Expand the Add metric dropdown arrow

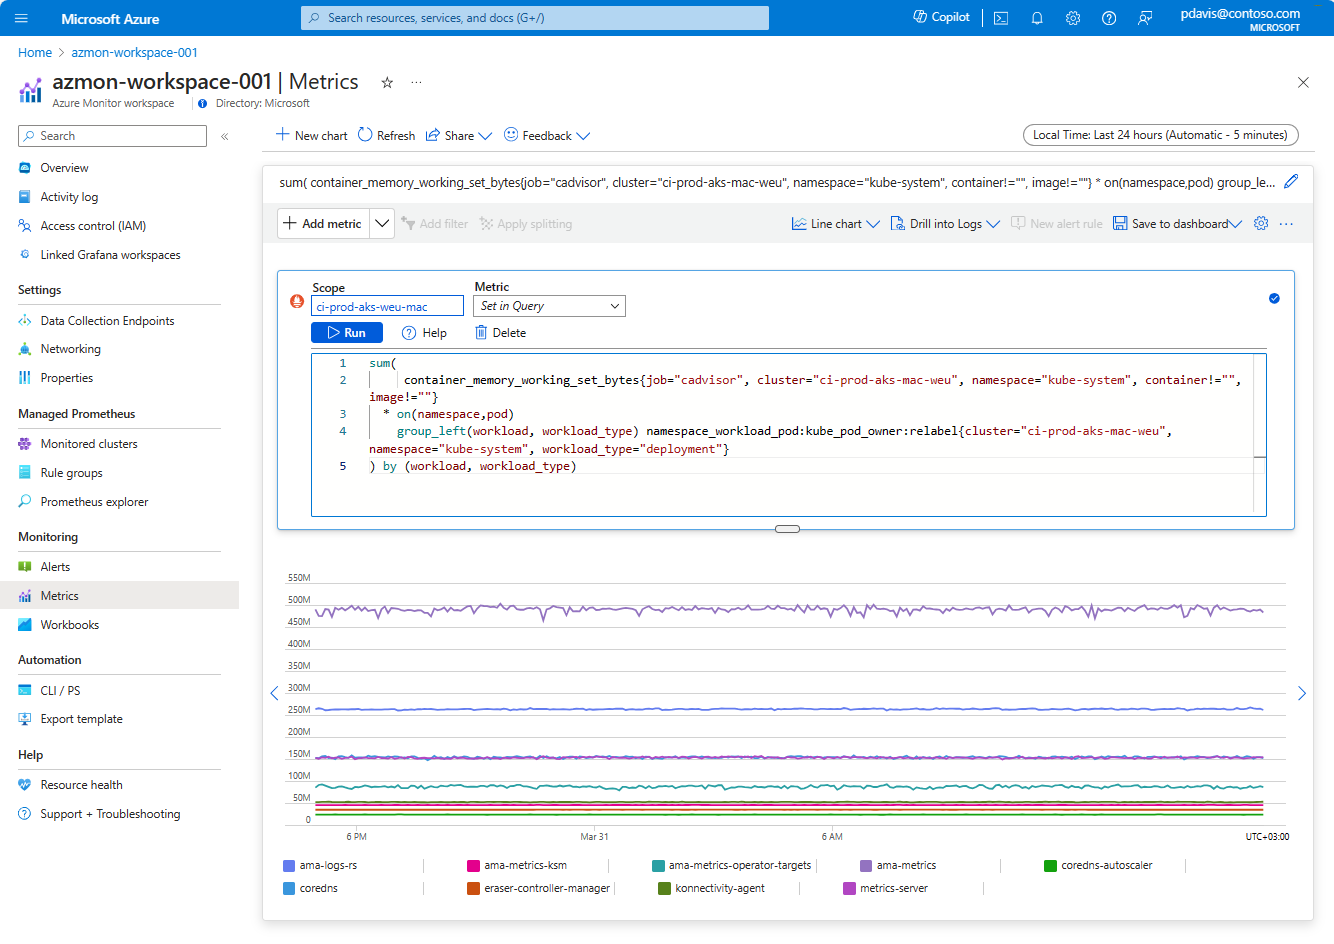pyautogui.click(x=382, y=224)
